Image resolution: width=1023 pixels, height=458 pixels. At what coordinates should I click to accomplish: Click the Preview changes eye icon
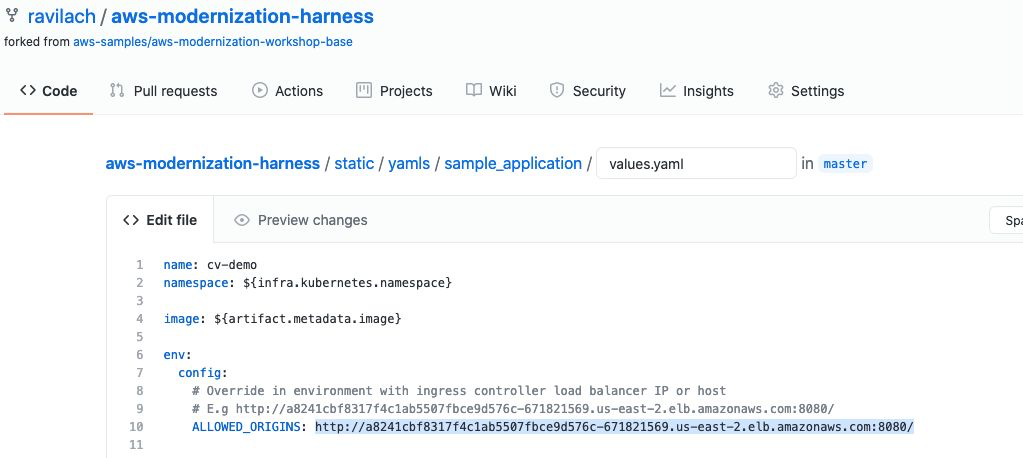coord(242,220)
